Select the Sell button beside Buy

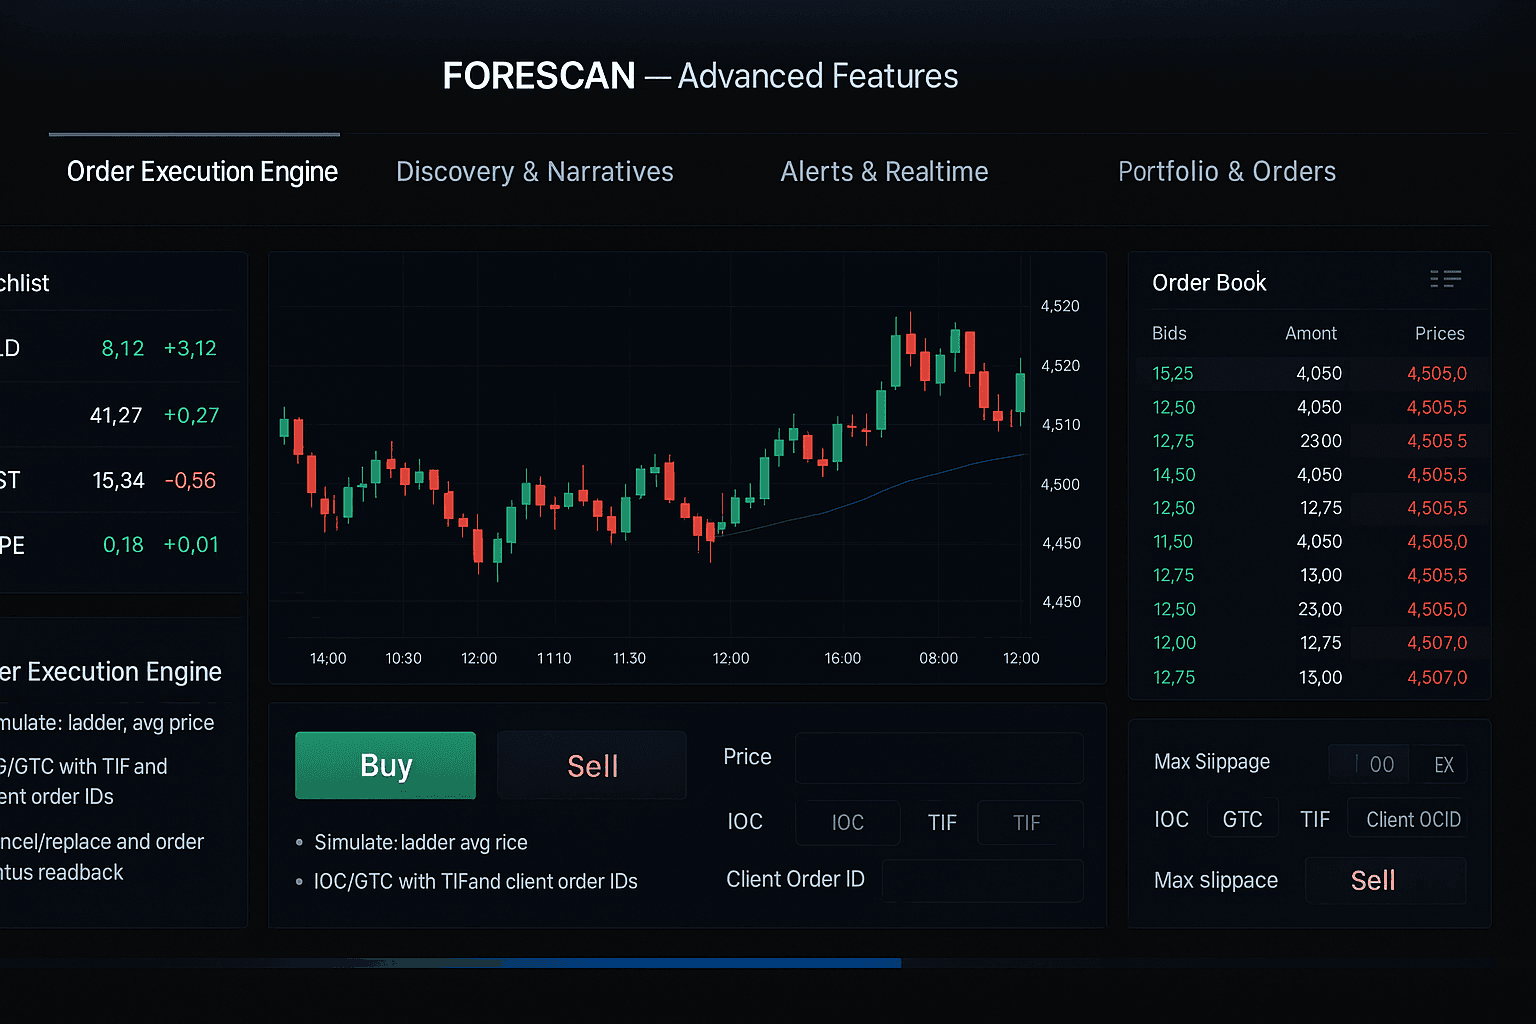pos(592,765)
